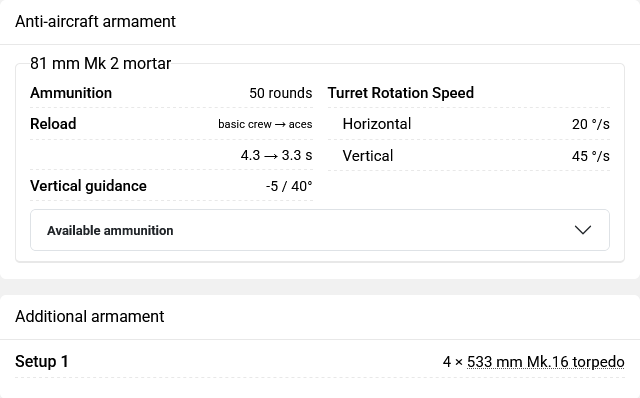
Task: Click the Available ammunition label
Action: pyautogui.click(x=110, y=231)
